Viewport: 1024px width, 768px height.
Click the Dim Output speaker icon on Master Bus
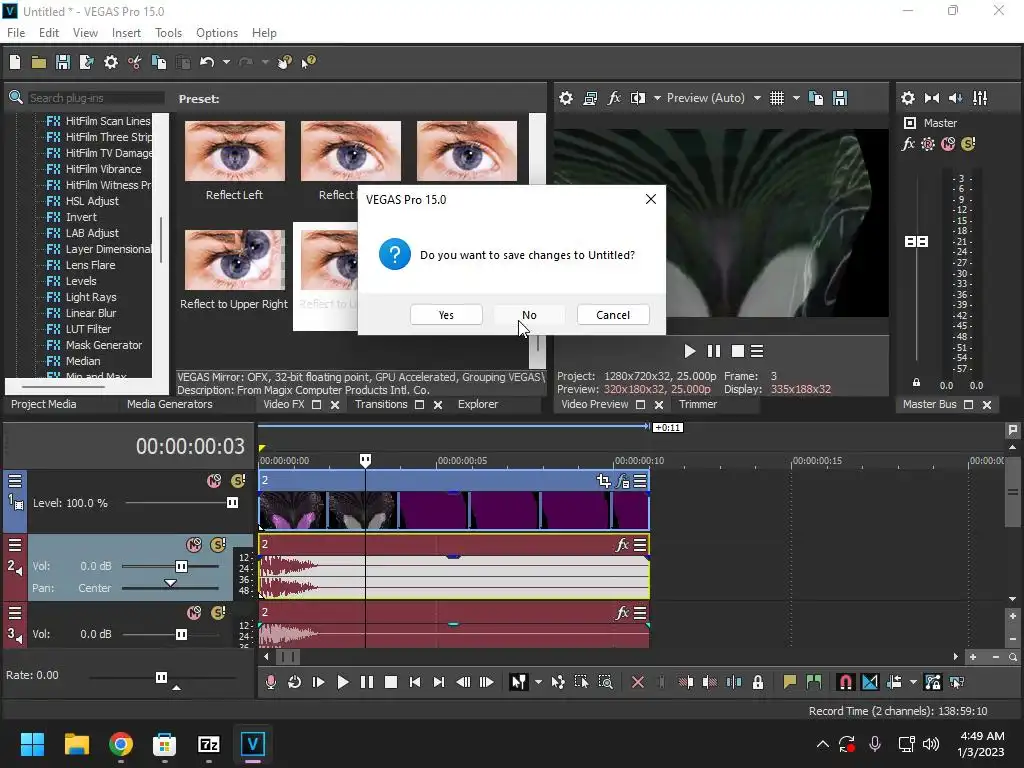(955, 98)
